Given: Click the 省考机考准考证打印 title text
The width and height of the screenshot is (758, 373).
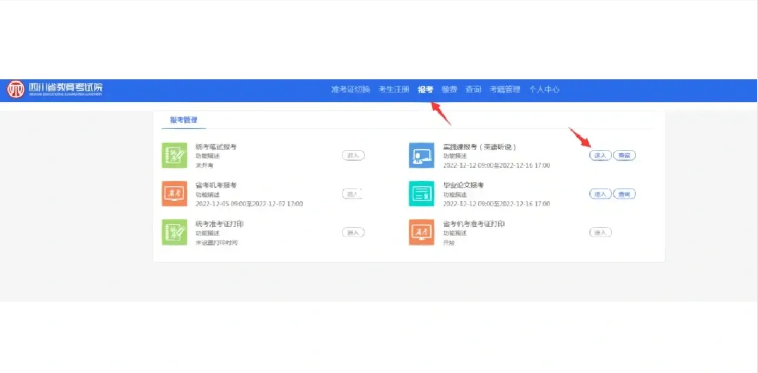Looking at the screenshot, I should pyautogui.click(x=474, y=224).
